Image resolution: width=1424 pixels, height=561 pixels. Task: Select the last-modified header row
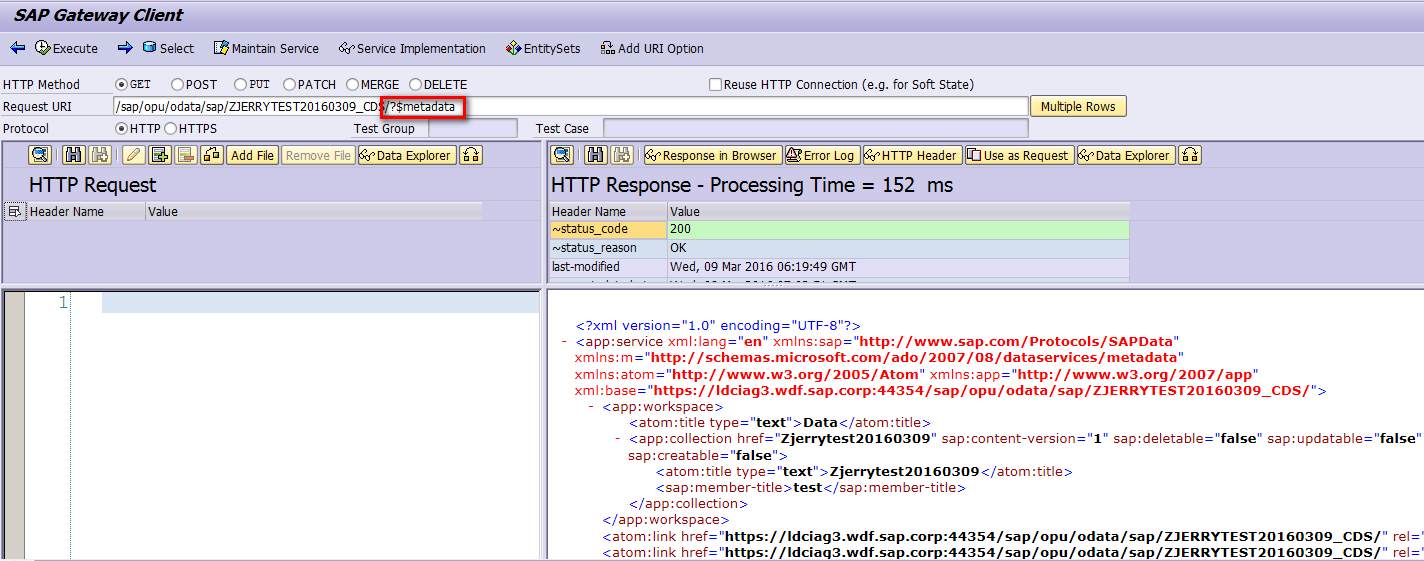tap(608, 267)
